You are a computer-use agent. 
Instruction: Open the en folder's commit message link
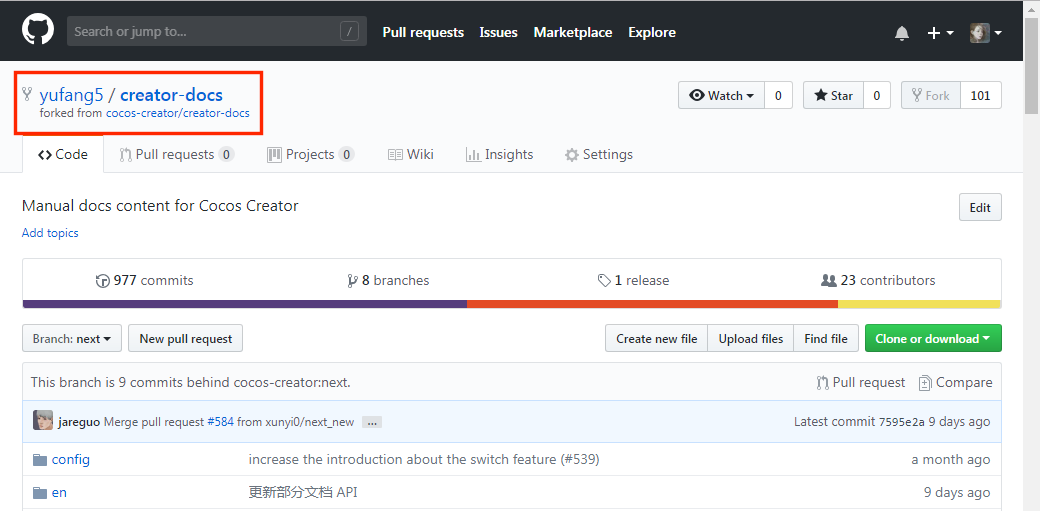303,492
